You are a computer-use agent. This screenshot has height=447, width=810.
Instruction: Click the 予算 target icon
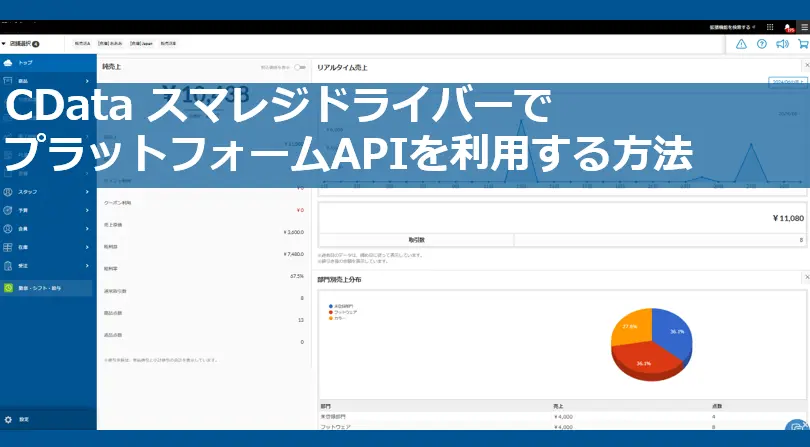click(x=8, y=210)
